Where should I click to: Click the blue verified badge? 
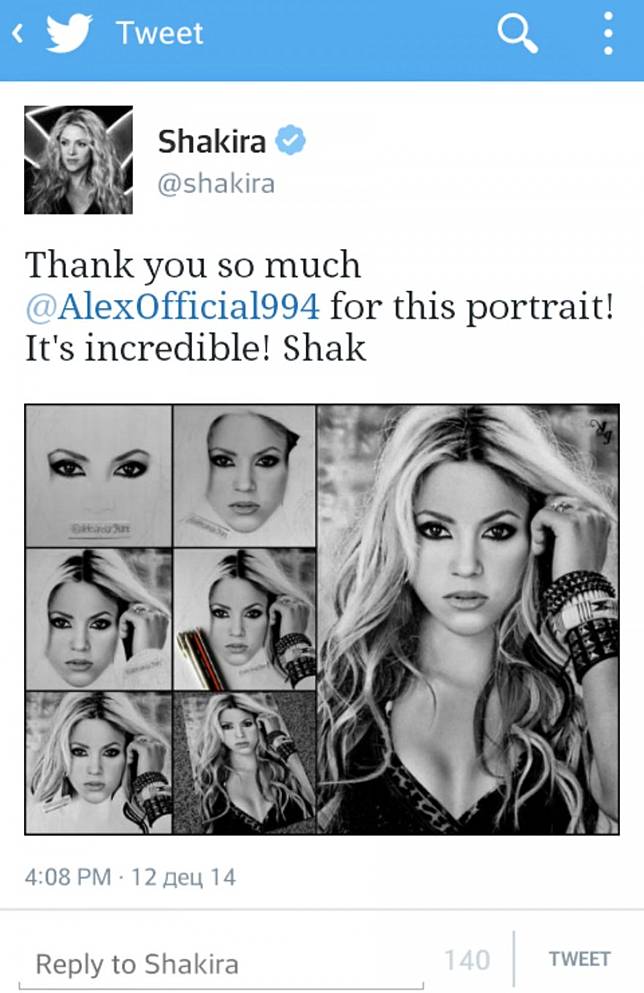290,140
